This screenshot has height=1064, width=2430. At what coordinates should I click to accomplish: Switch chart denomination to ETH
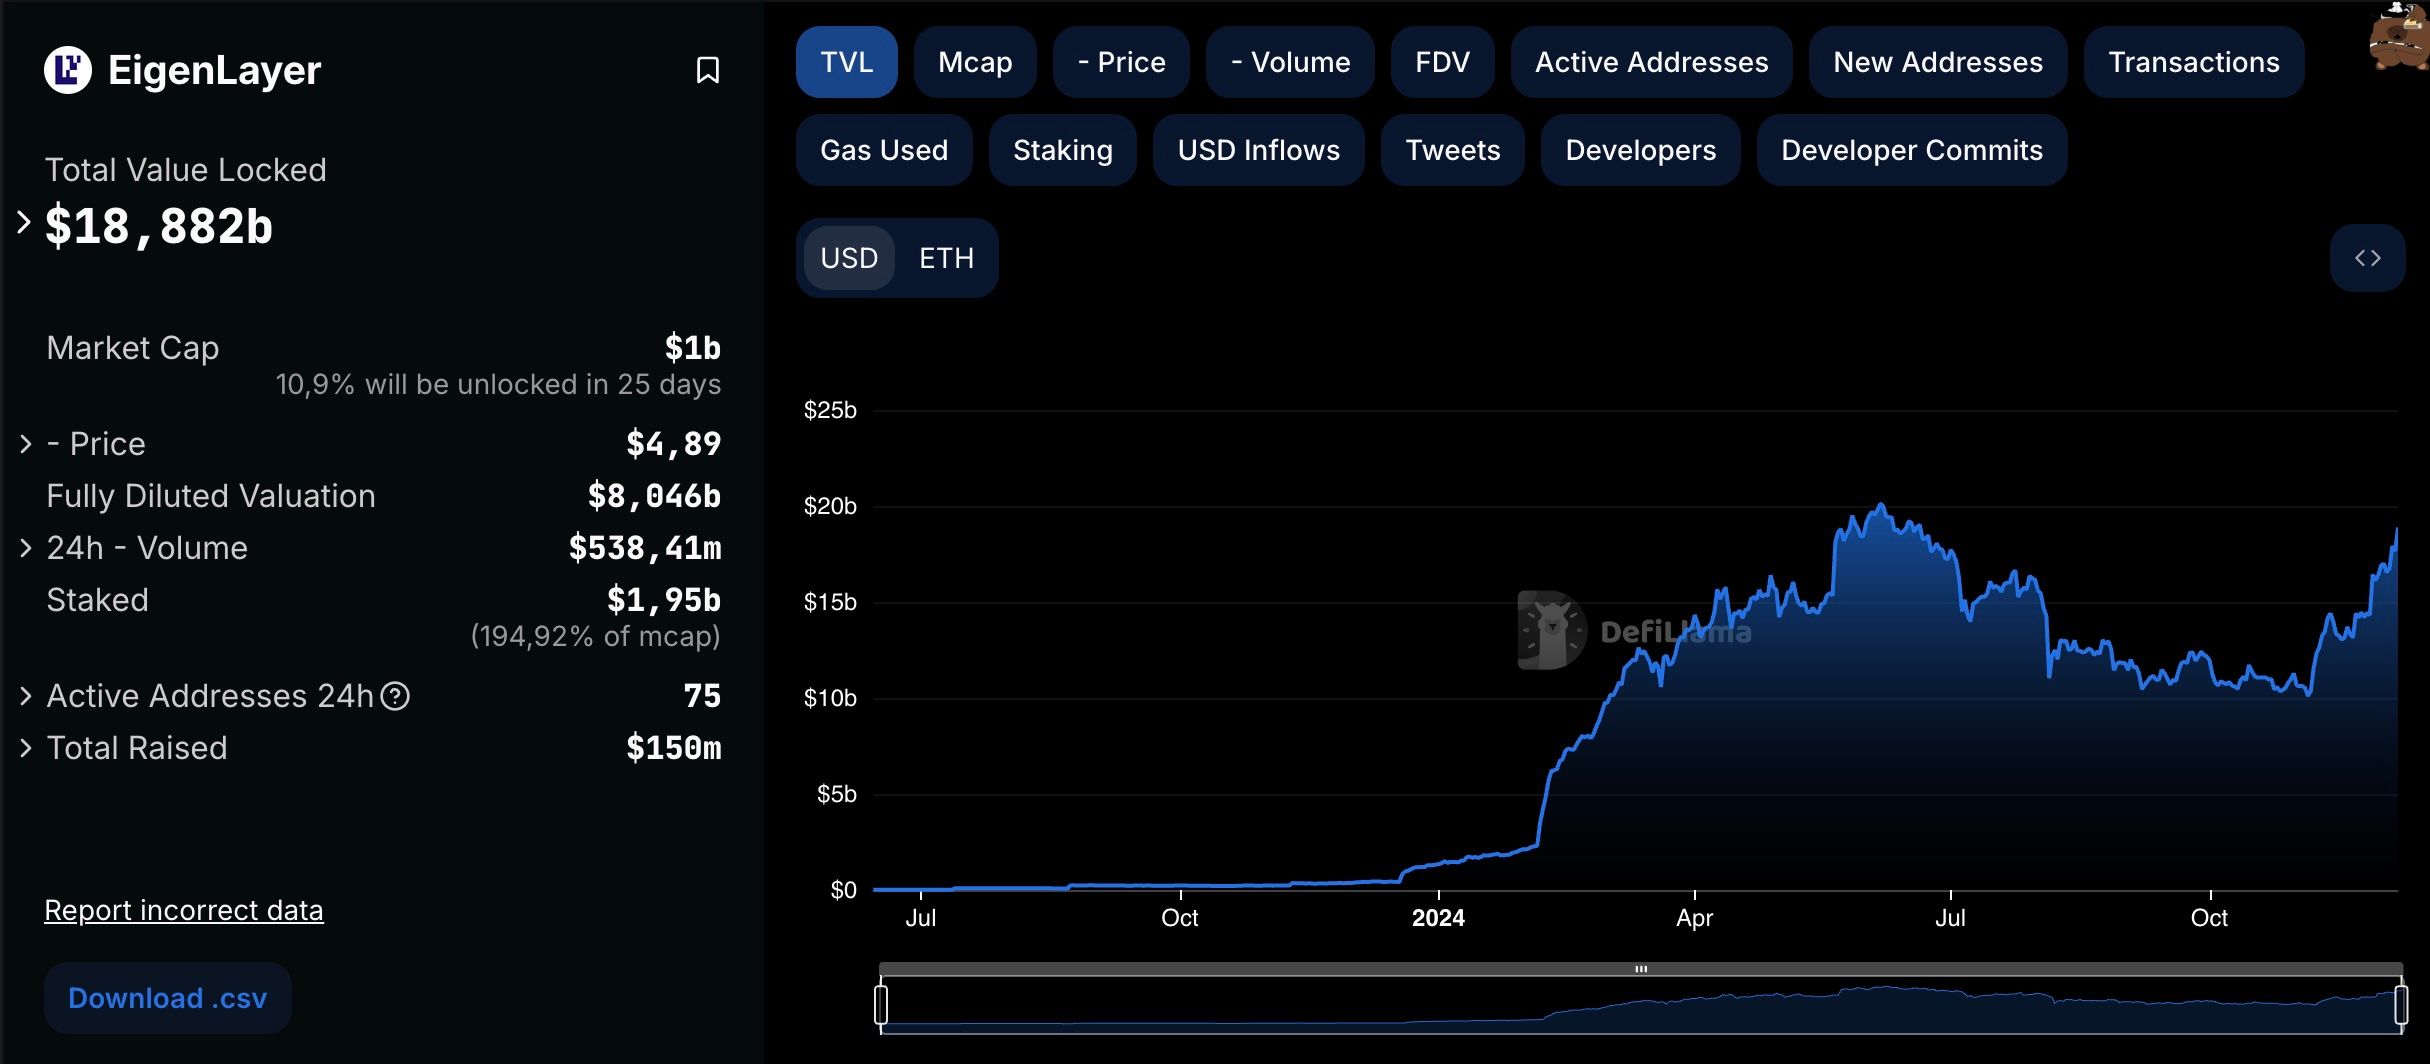point(946,258)
